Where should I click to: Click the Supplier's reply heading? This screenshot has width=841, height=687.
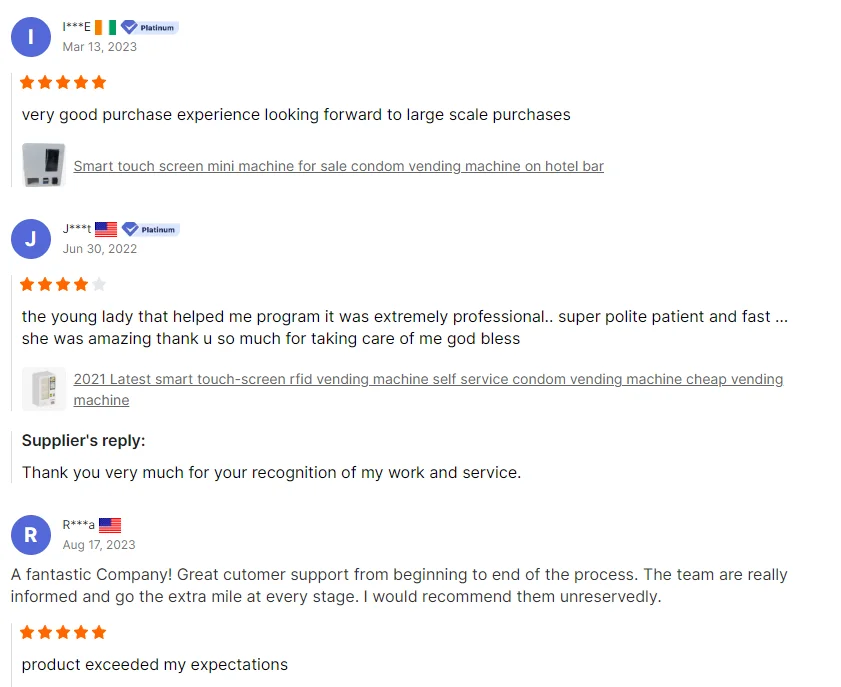84,440
